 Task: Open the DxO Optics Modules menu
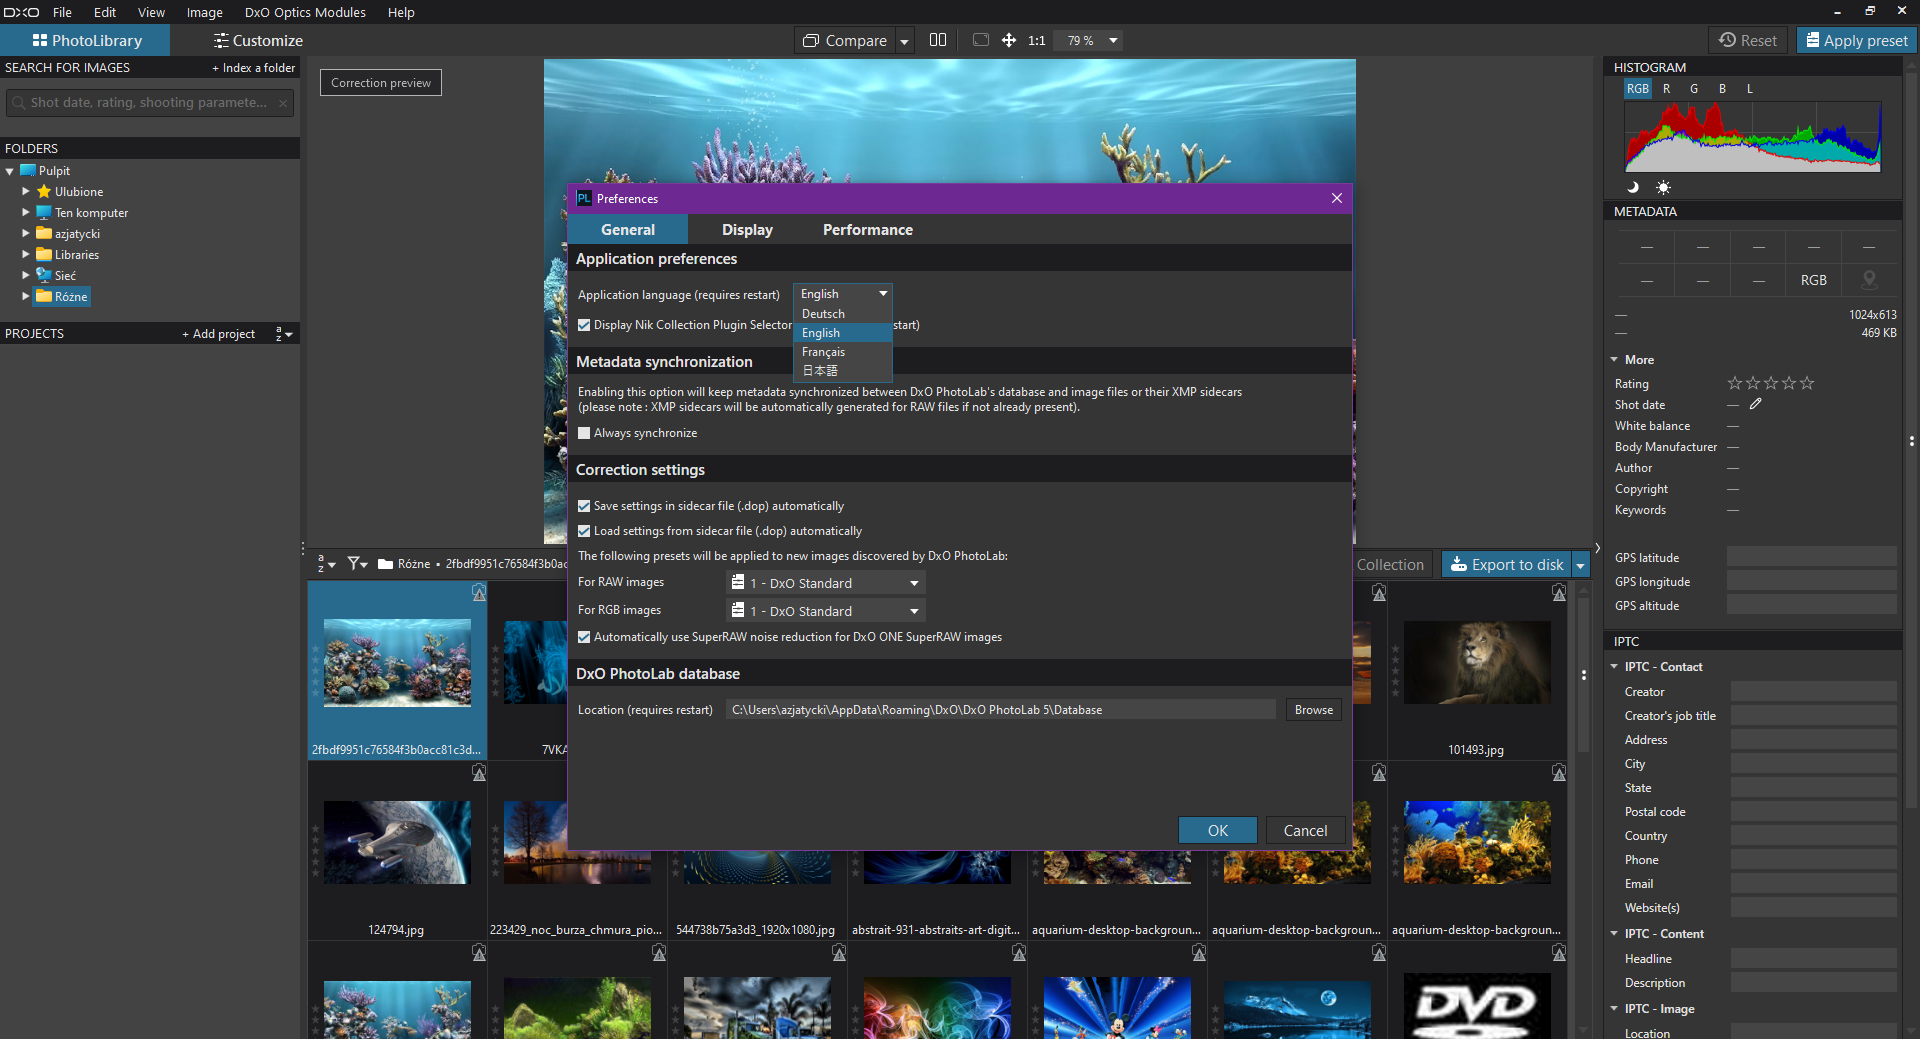tap(305, 12)
